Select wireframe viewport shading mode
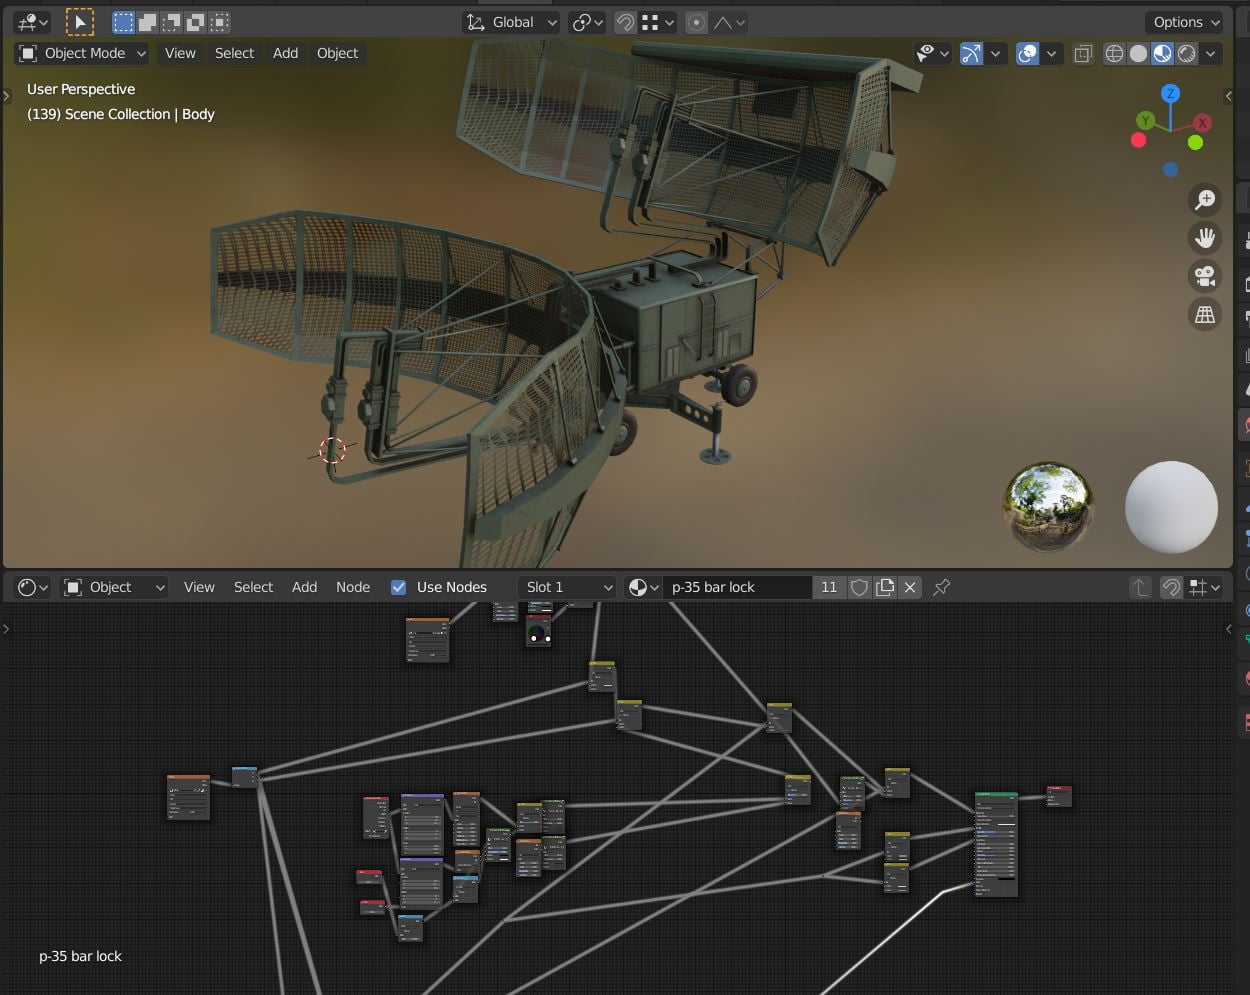 (x=1114, y=54)
